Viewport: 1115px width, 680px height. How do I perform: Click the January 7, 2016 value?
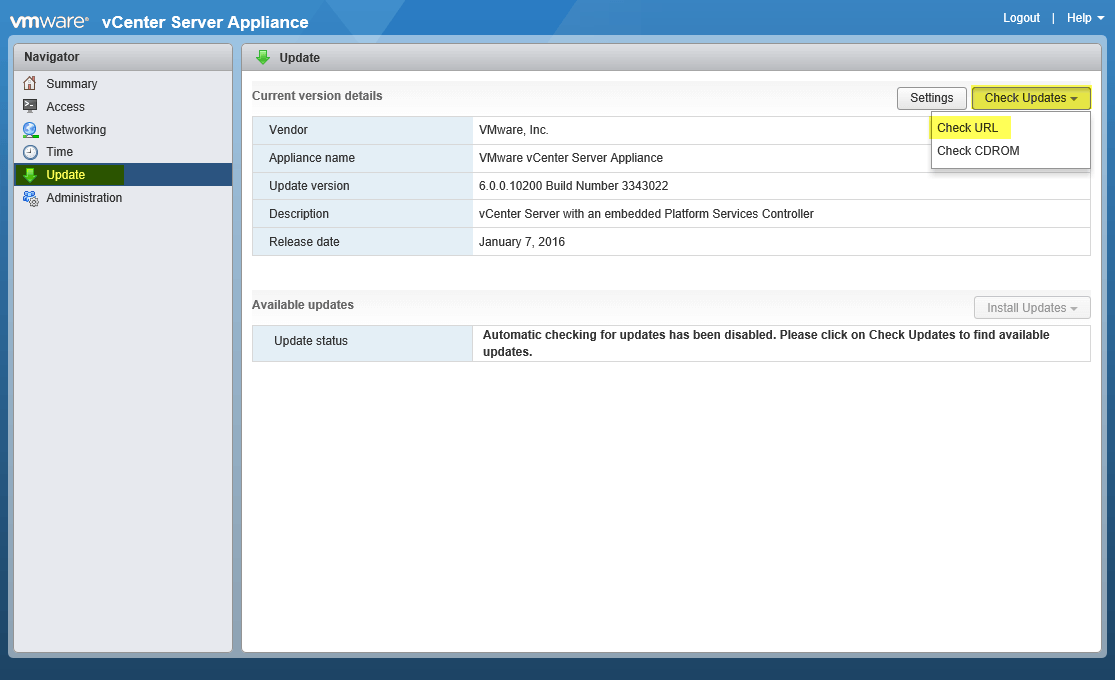tap(522, 242)
